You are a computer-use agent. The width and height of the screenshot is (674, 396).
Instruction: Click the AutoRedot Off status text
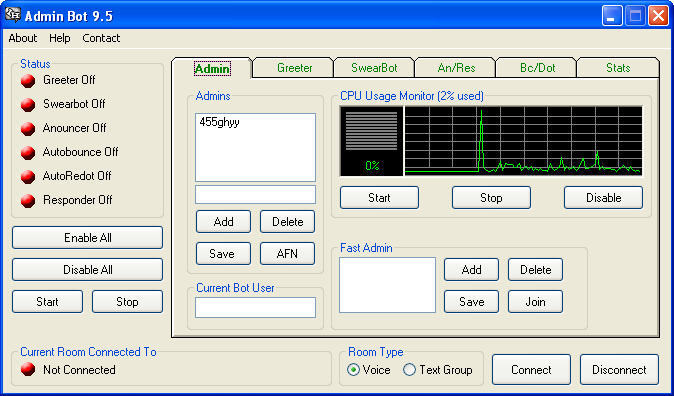(77, 176)
